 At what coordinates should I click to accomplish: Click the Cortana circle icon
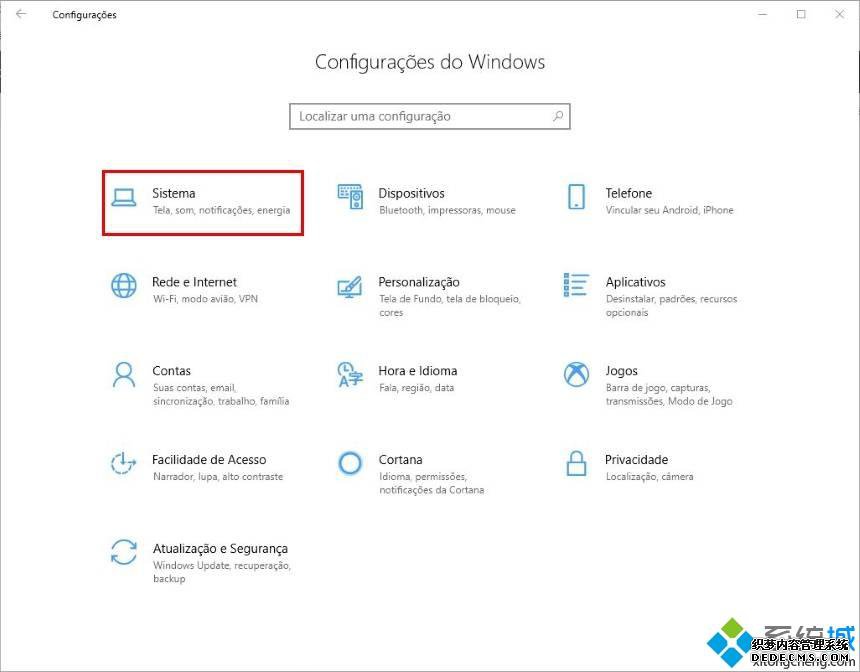350,464
